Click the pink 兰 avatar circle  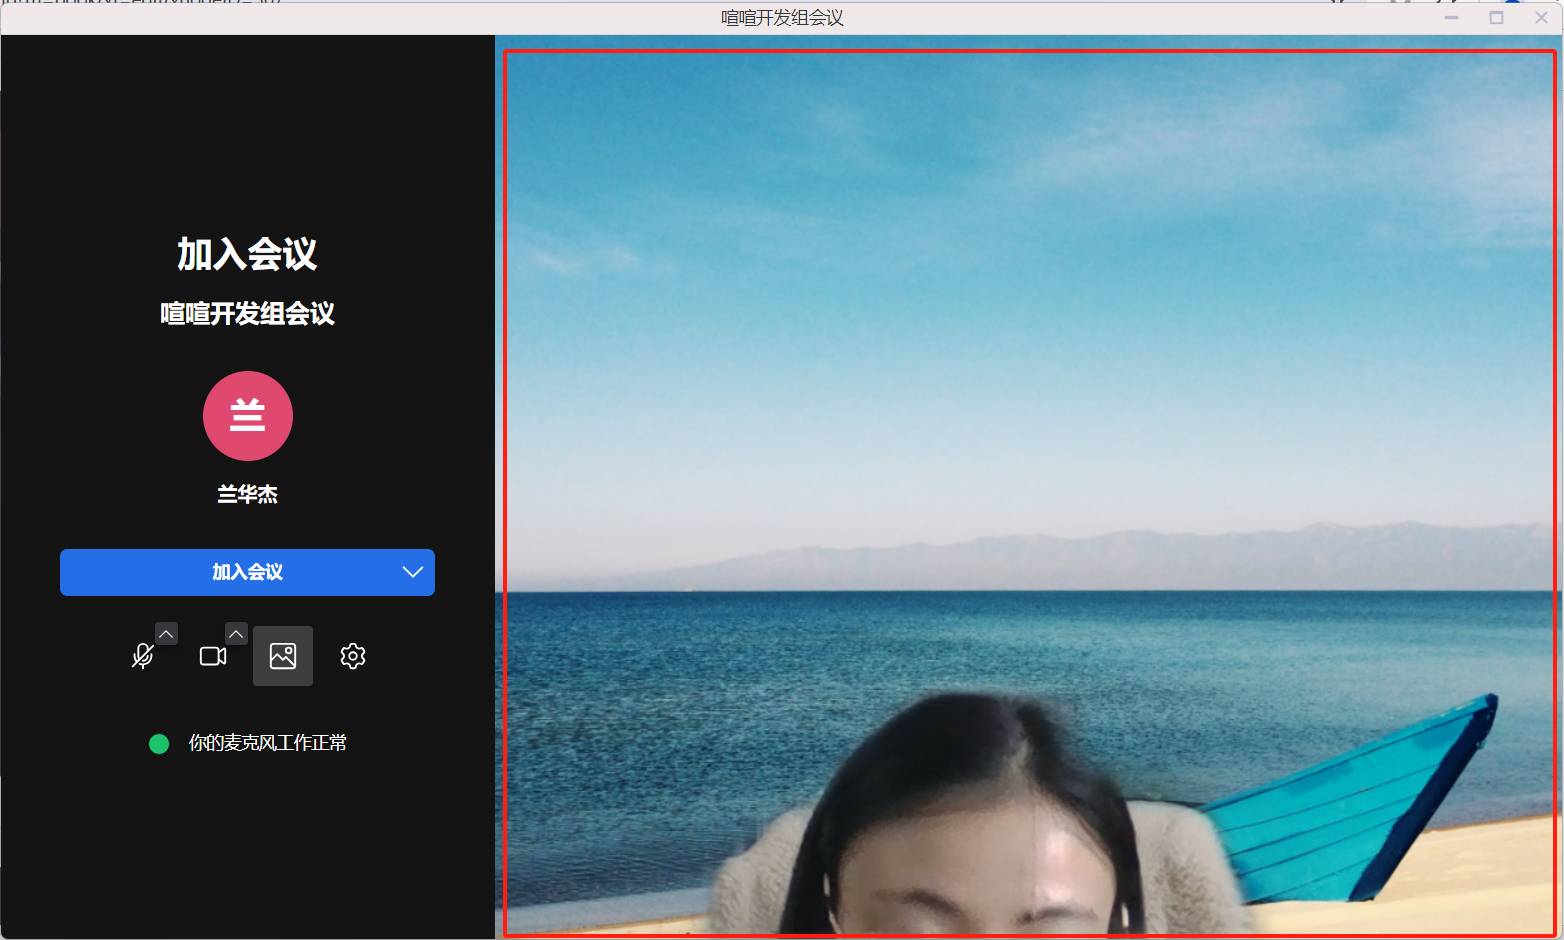point(248,416)
